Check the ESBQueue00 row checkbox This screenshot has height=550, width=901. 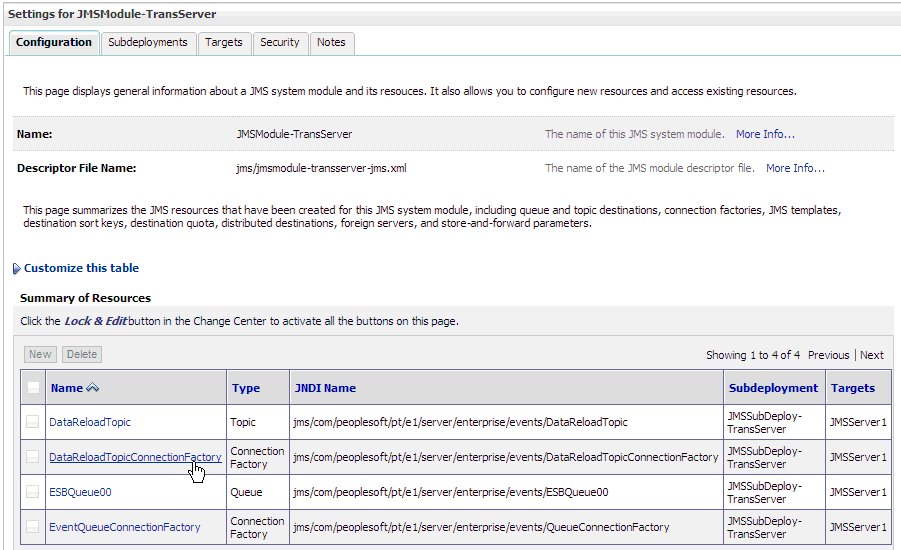coord(33,492)
